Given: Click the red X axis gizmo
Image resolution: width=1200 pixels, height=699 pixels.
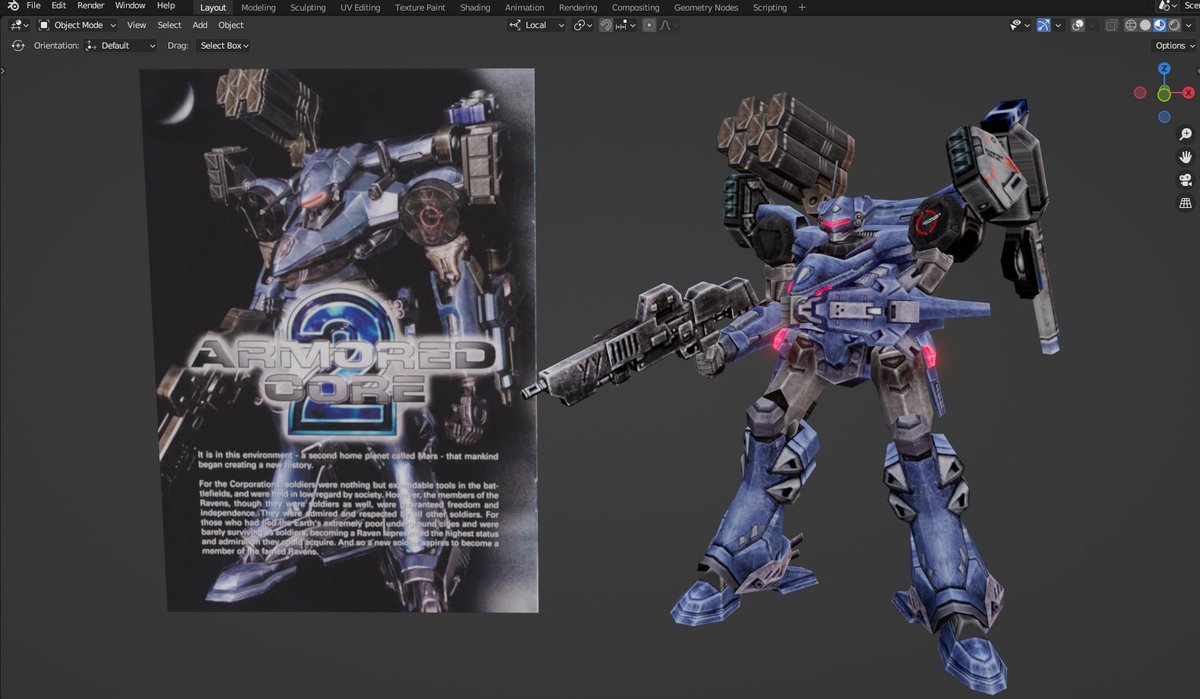Looking at the screenshot, I should pyautogui.click(x=1189, y=93).
